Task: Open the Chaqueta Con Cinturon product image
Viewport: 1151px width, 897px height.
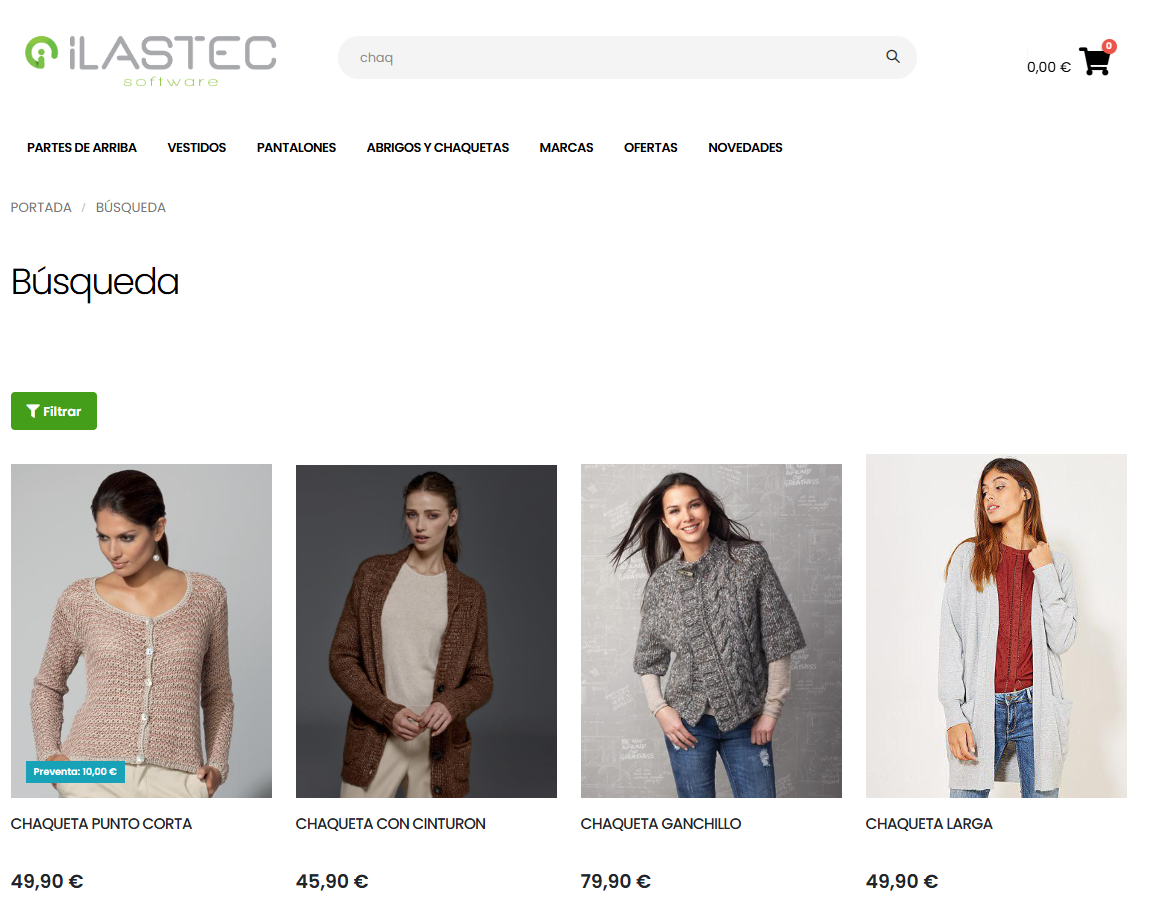Action: click(426, 631)
